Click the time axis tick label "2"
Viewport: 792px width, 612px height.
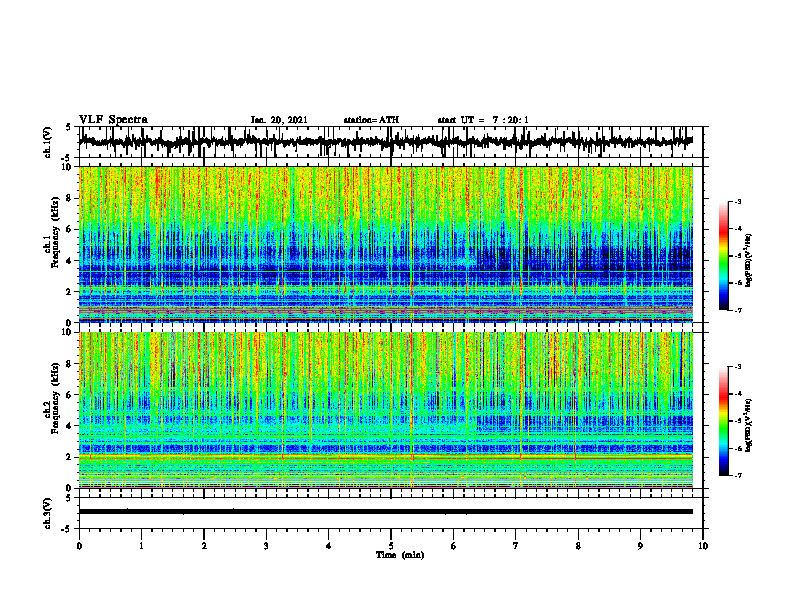click(x=204, y=546)
